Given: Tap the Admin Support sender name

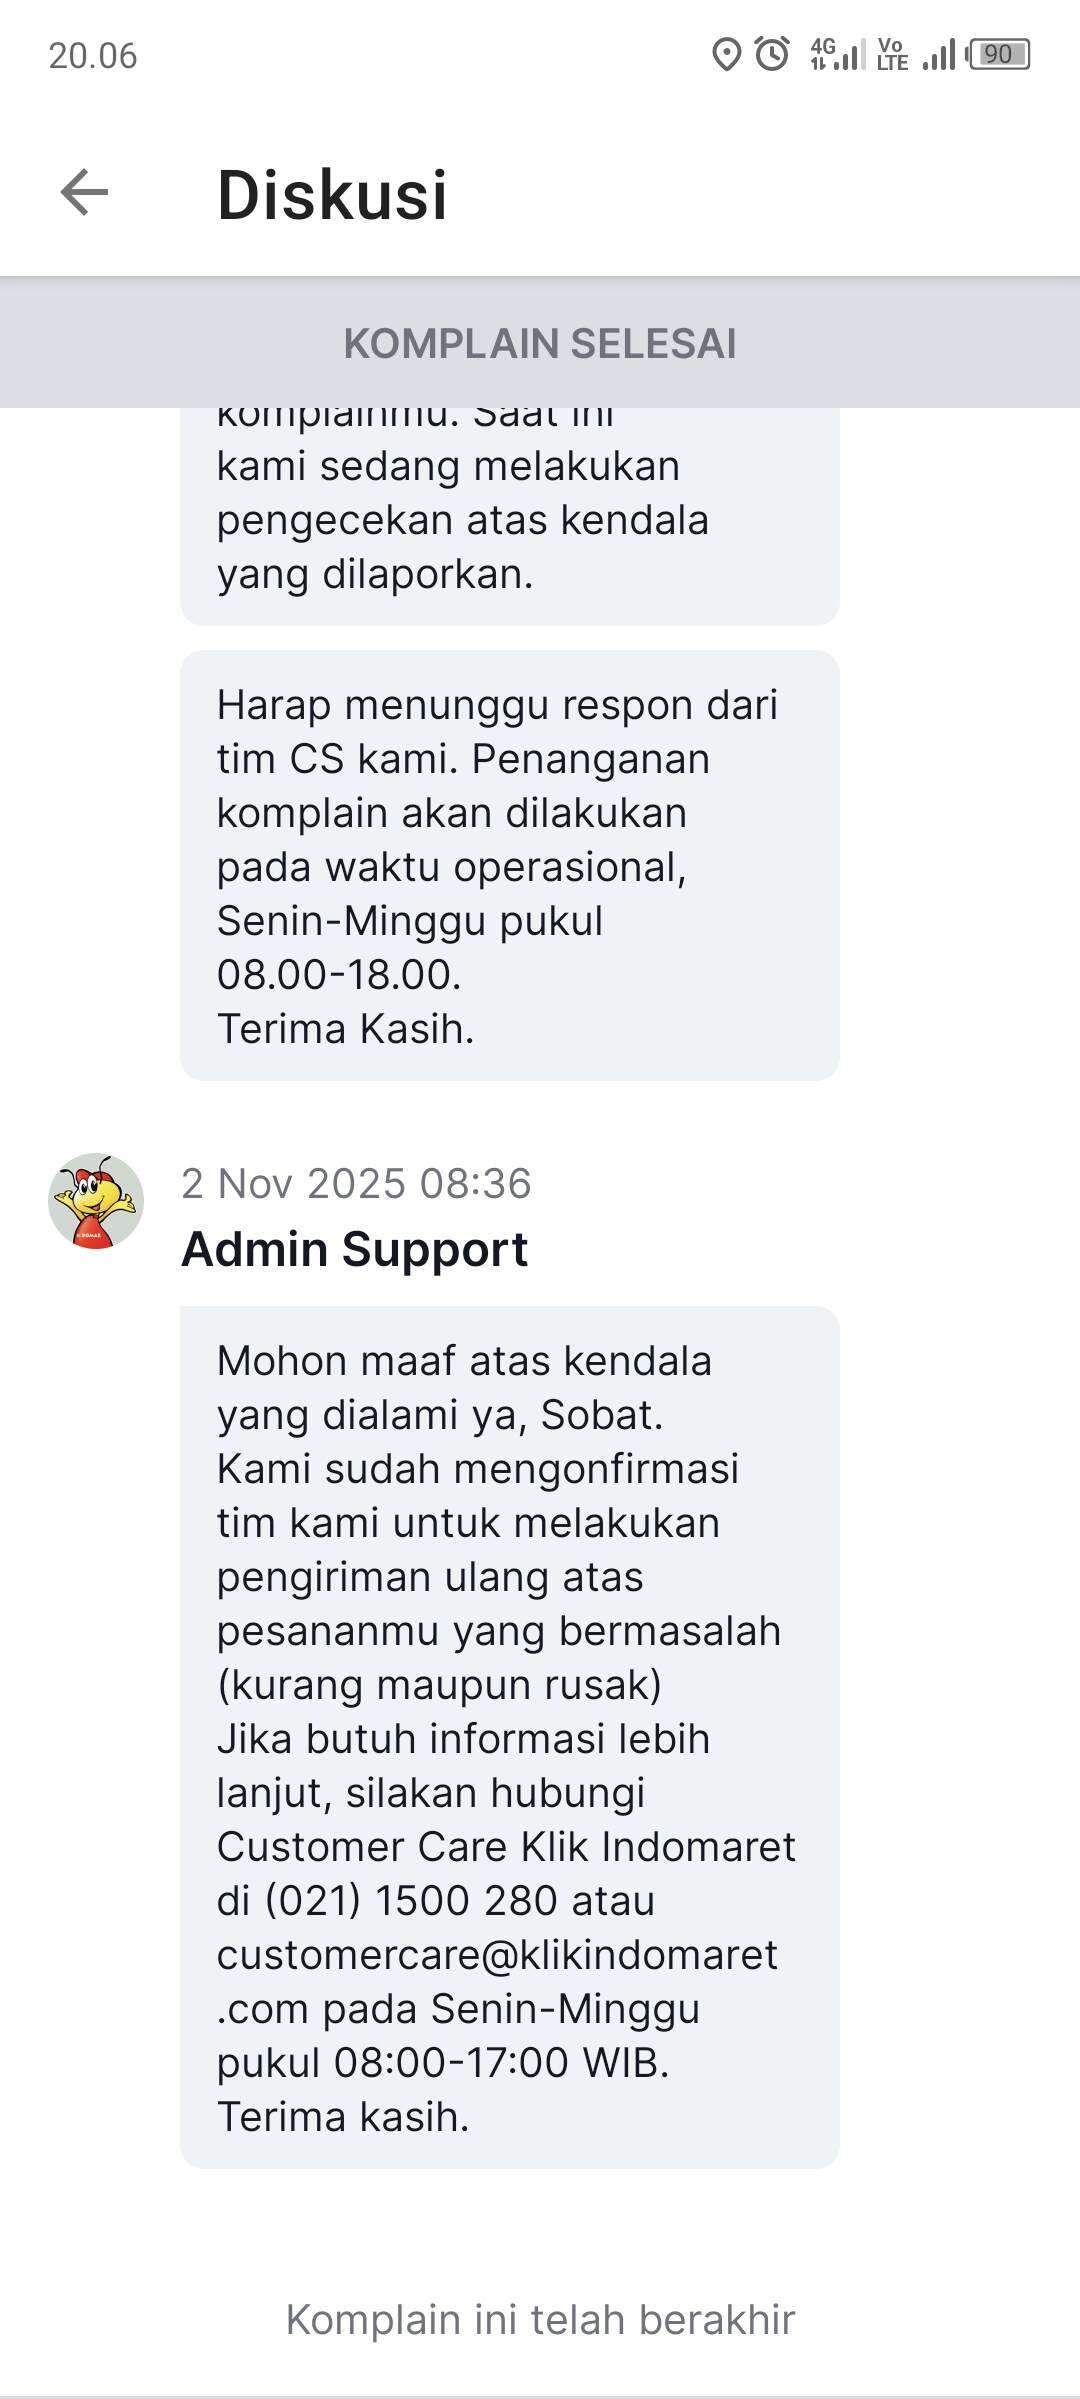Looking at the screenshot, I should pyautogui.click(x=355, y=1249).
